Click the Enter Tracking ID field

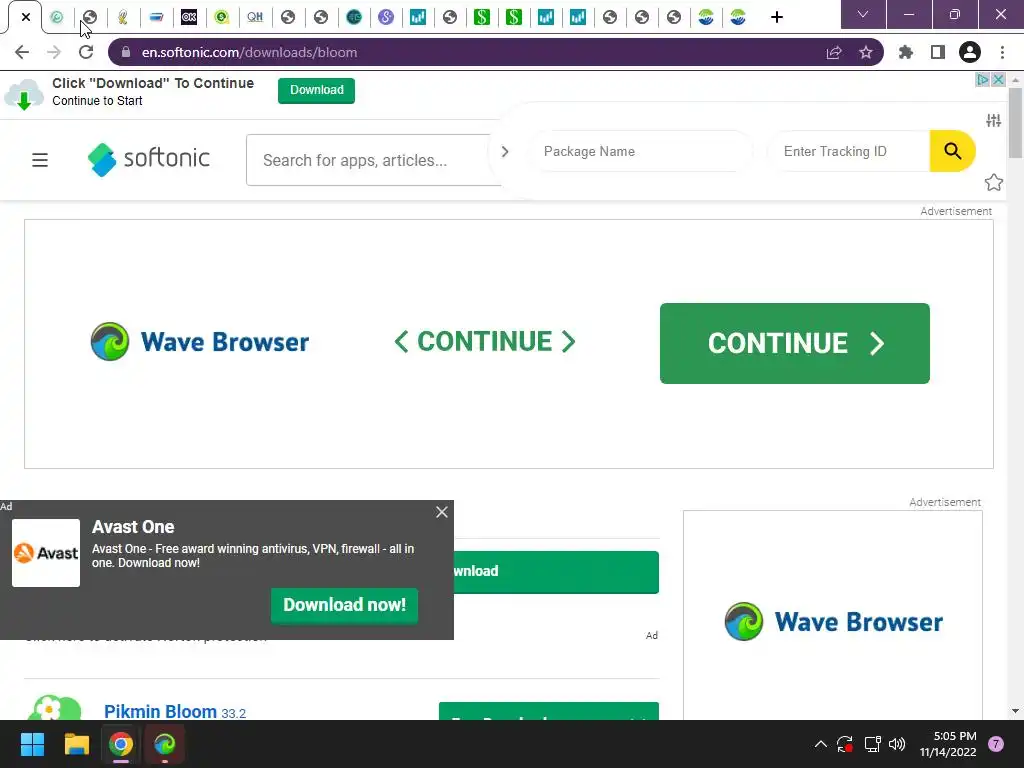[849, 152]
